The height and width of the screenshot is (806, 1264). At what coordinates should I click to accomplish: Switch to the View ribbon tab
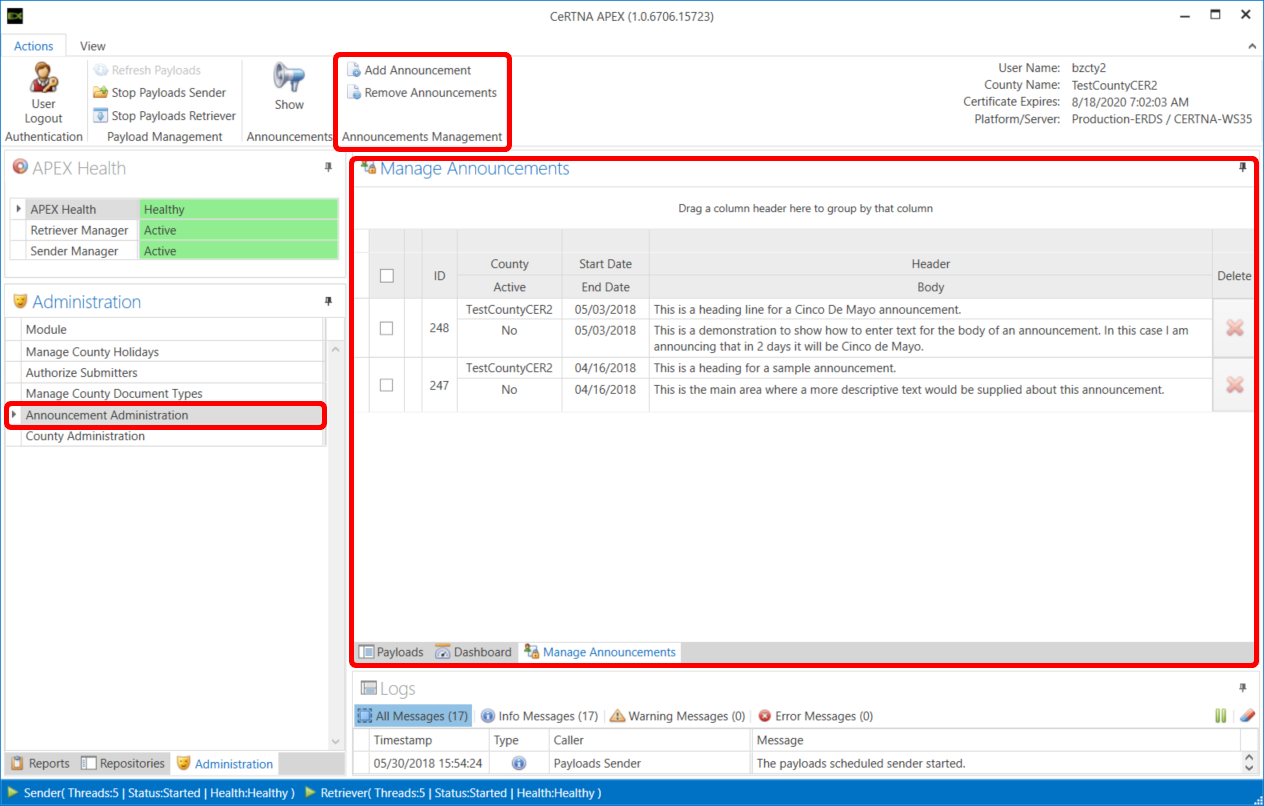[x=93, y=46]
